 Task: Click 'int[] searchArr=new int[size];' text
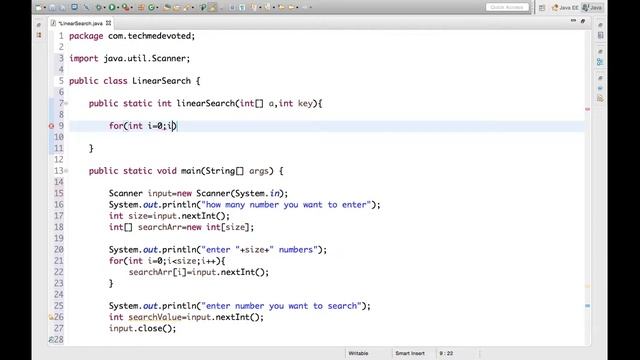181,227
